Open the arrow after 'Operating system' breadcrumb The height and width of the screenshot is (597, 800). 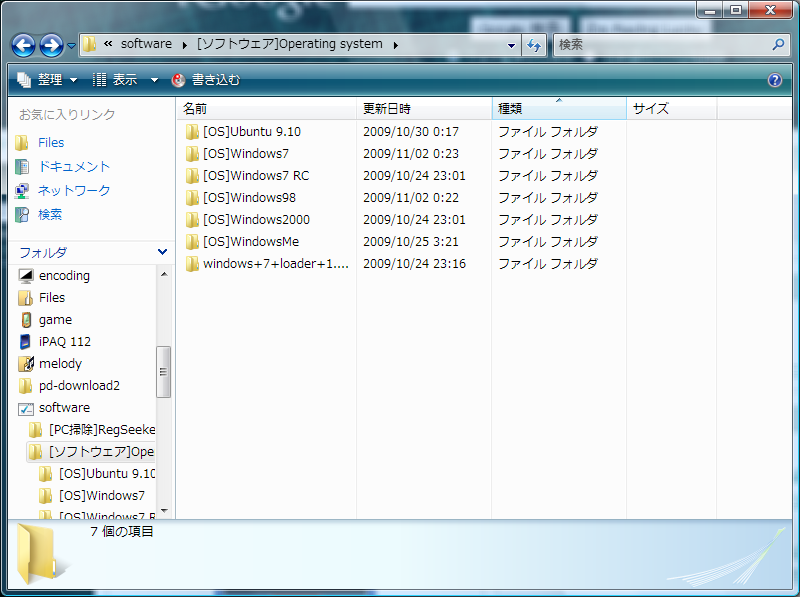coord(396,45)
